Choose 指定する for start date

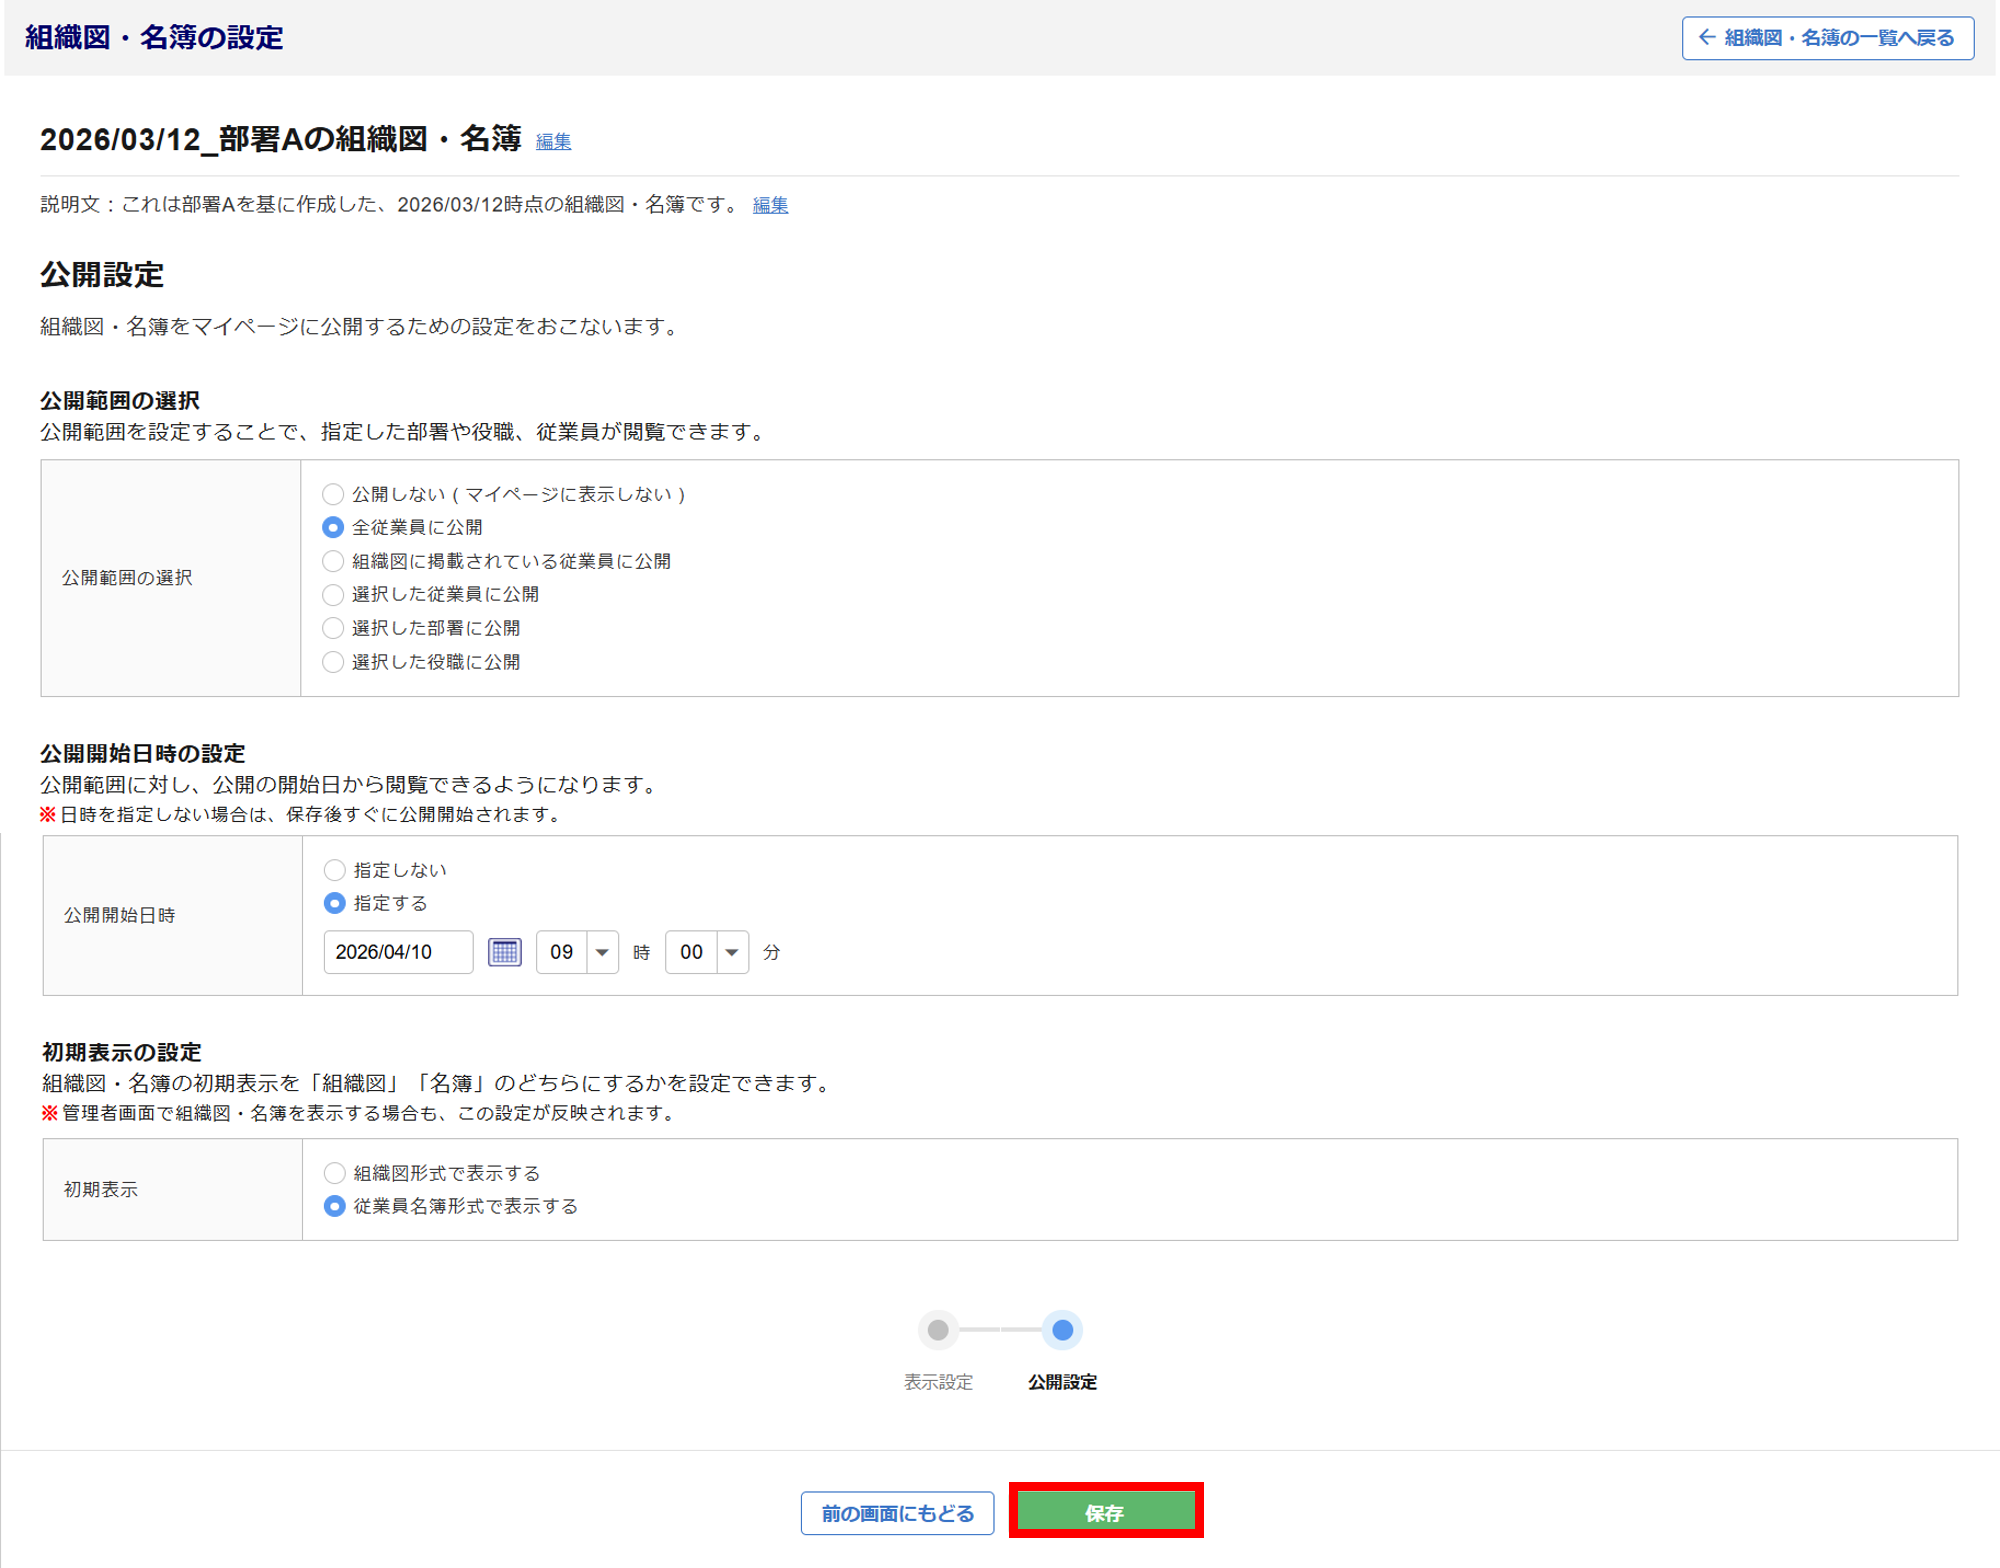(335, 903)
